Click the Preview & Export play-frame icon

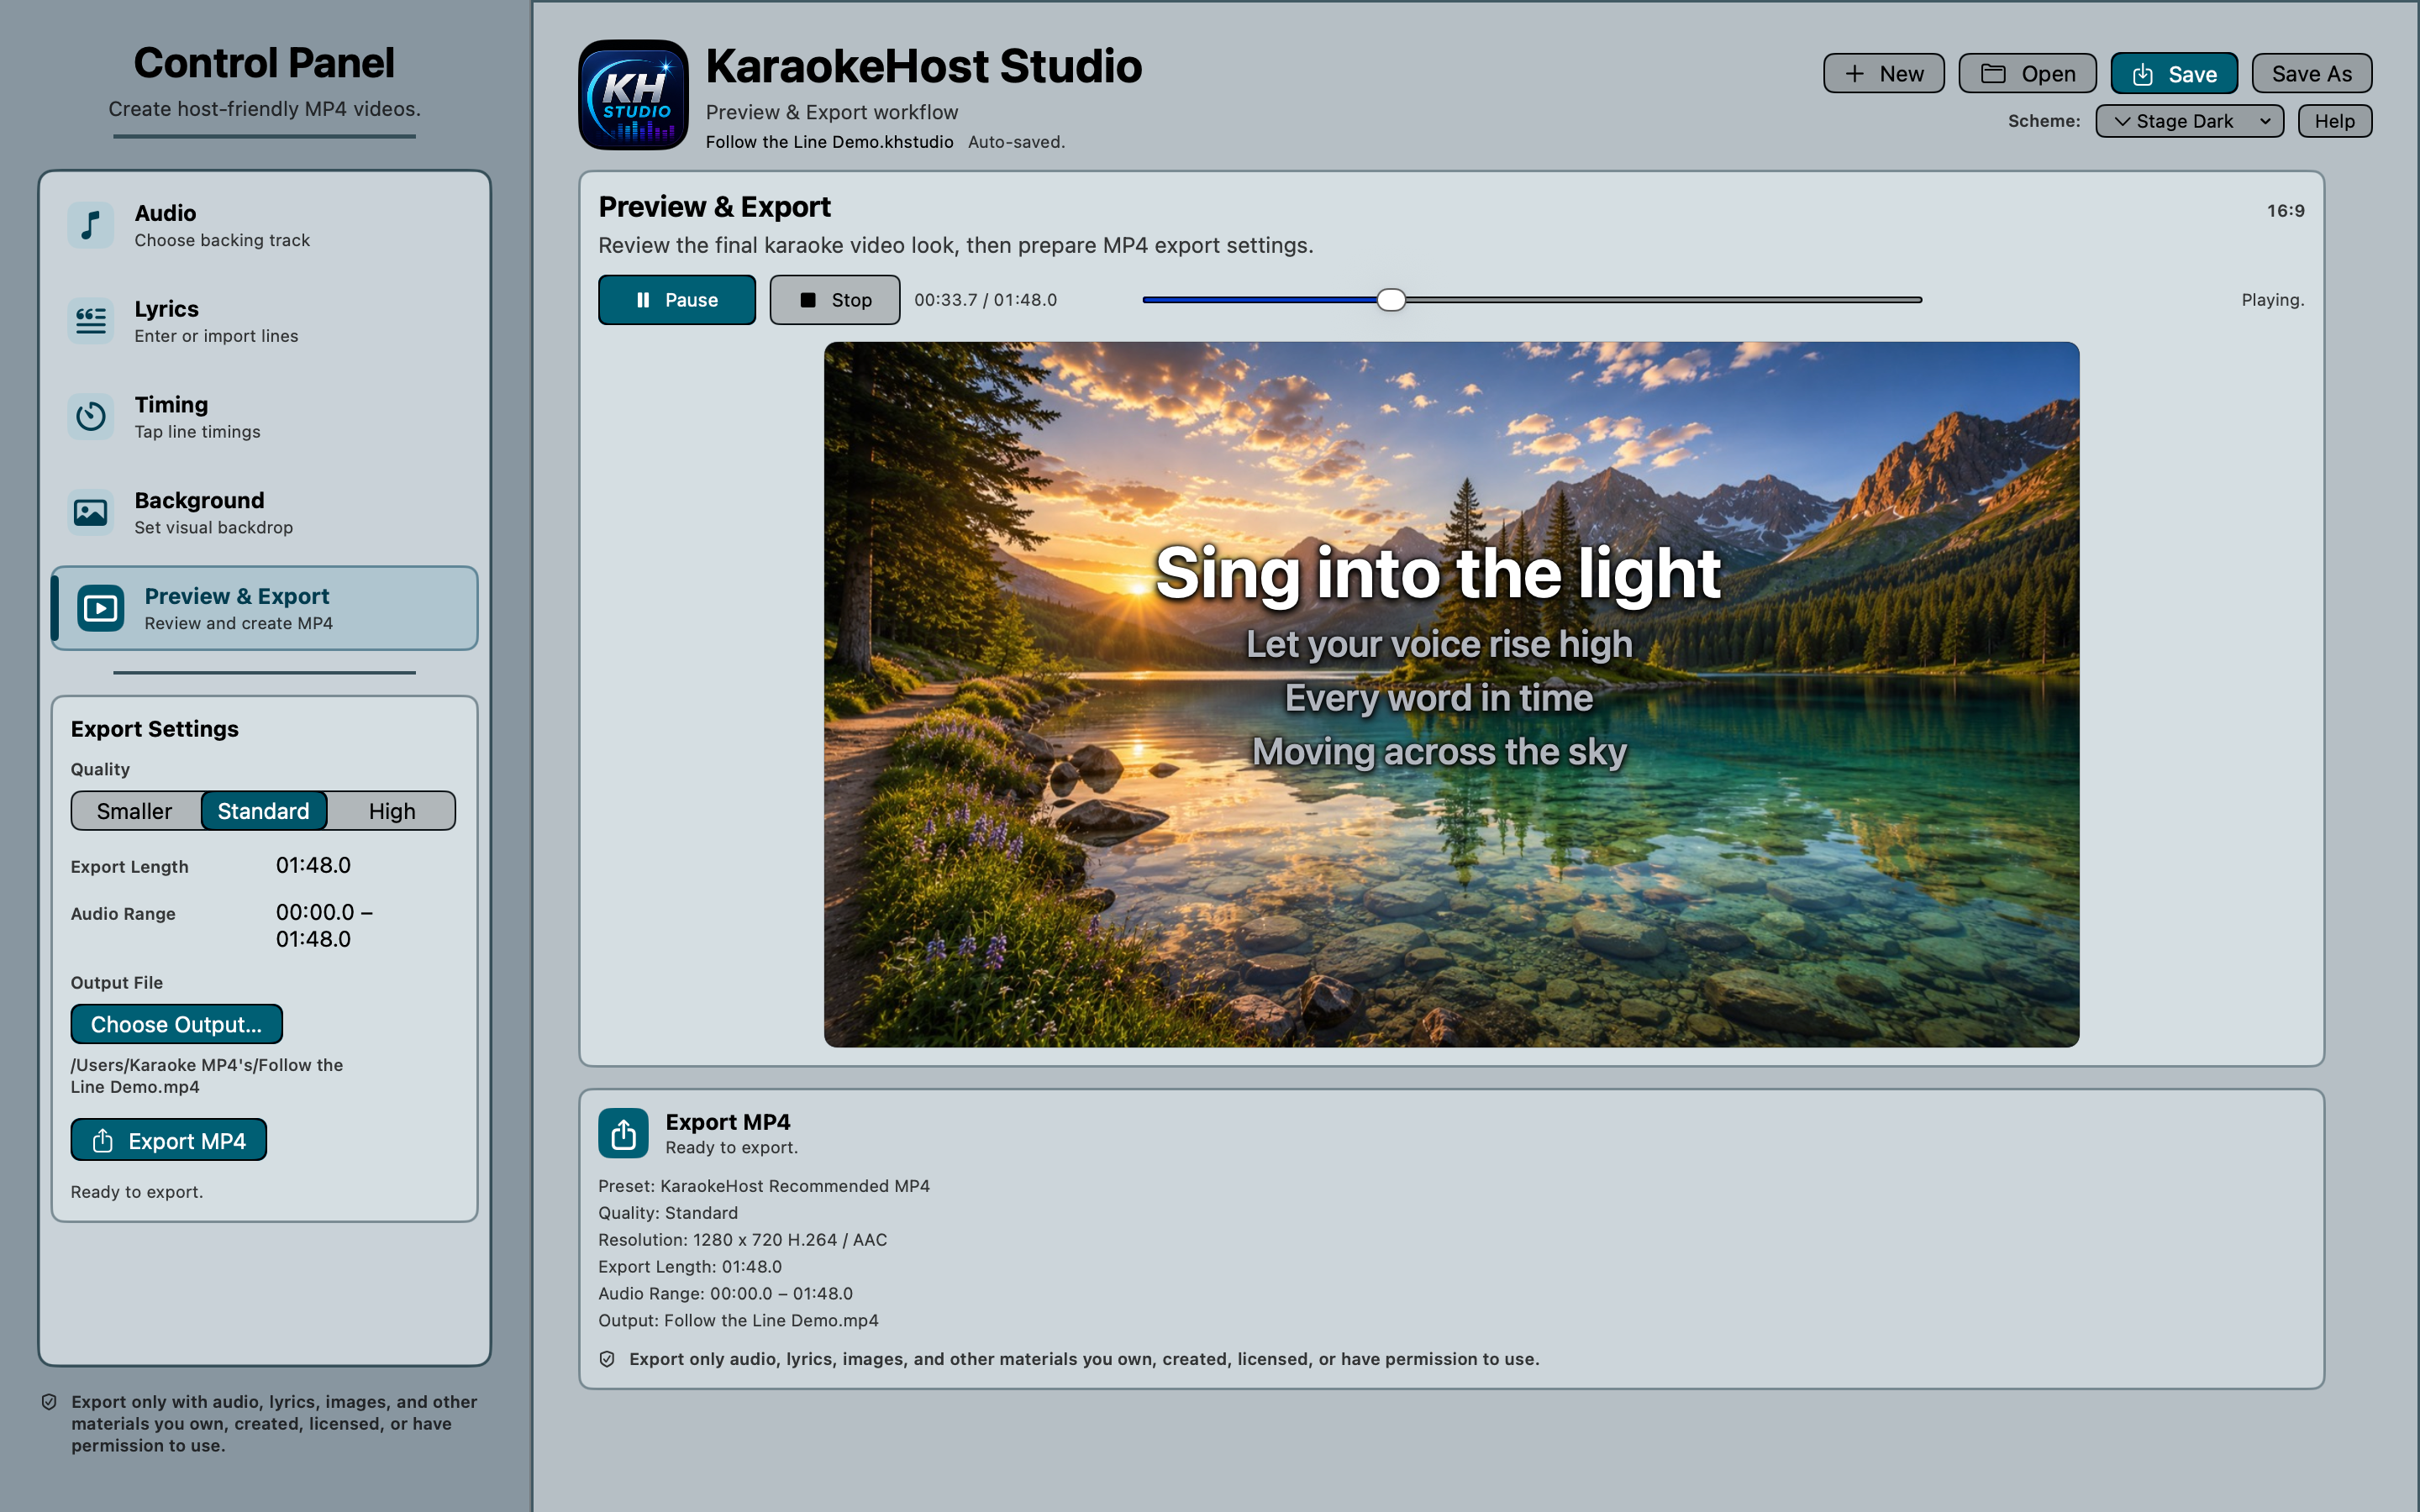(100, 608)
